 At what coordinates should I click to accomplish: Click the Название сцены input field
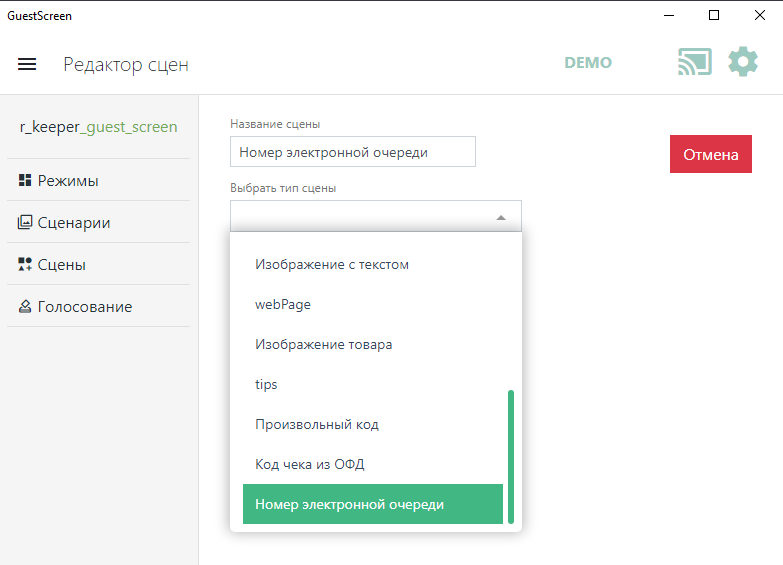[352, 152]
